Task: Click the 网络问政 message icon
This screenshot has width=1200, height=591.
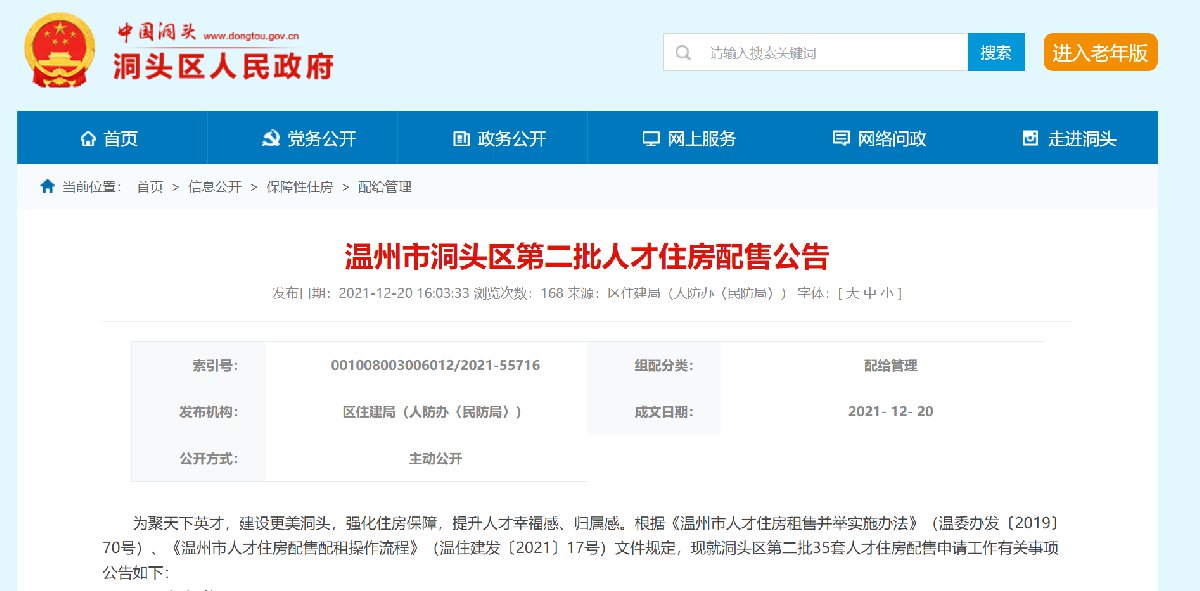Action: pyautogui.click(x=841, y=139)
